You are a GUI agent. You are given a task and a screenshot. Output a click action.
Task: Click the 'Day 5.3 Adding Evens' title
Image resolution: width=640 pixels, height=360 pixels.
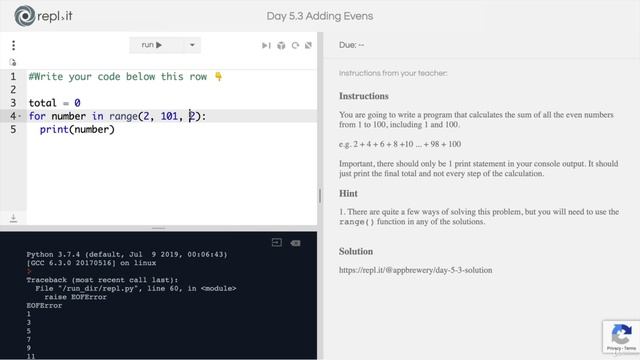tap(320, 16)
